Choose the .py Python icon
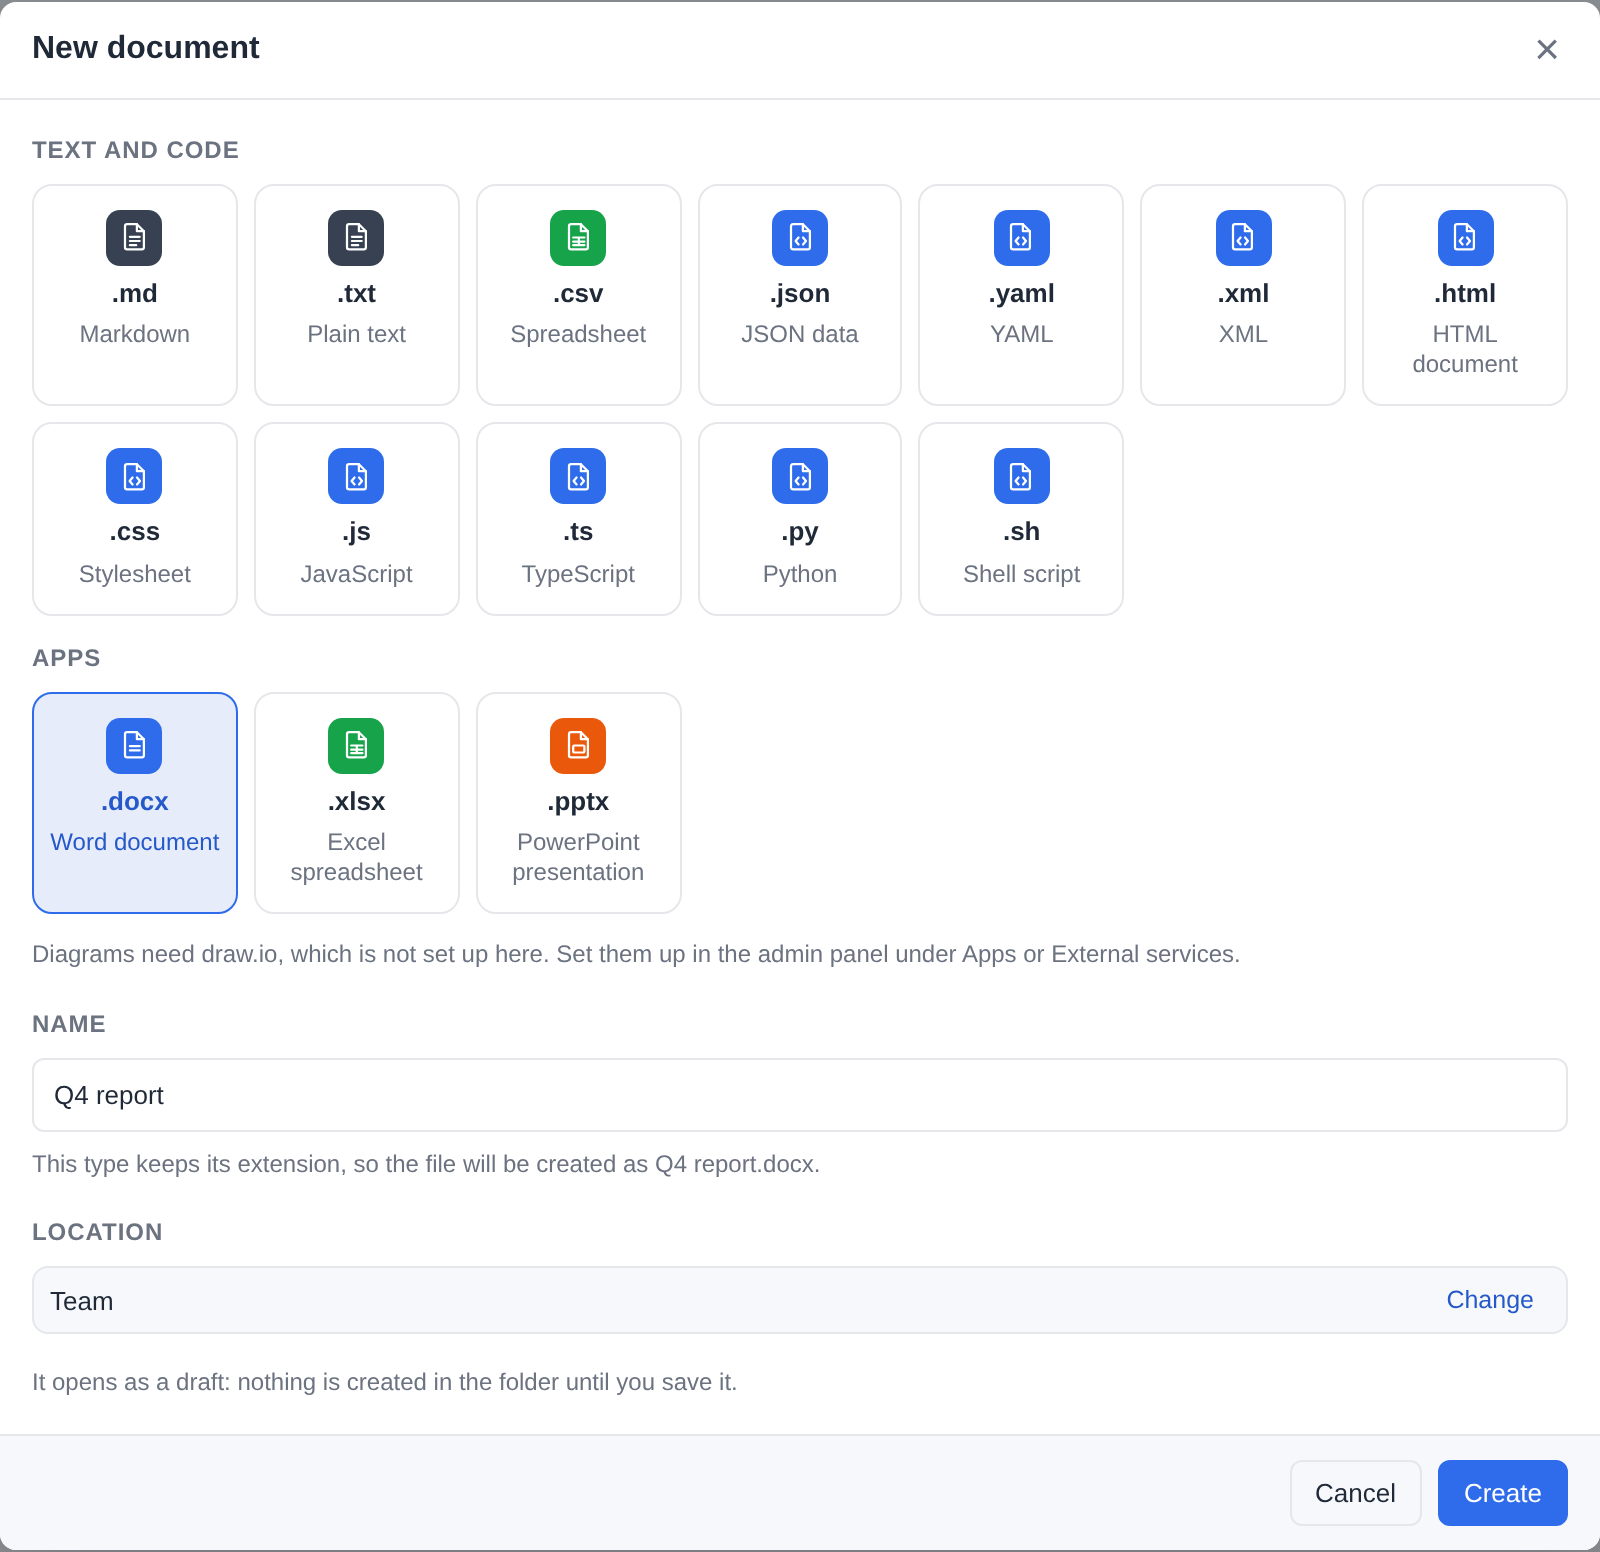Screen dimensions: 1600x1552 (x=800, y=476)
